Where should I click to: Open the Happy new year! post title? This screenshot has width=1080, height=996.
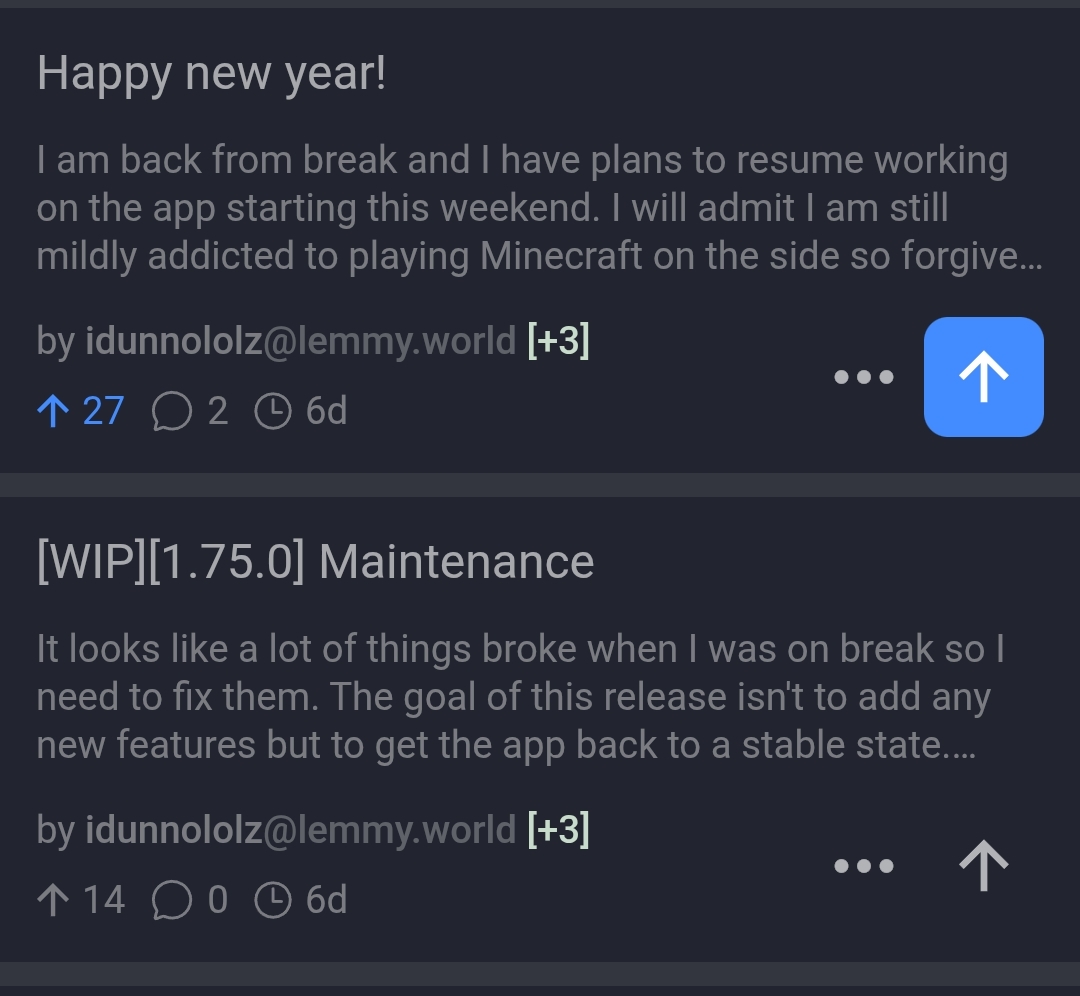[211, 74]
